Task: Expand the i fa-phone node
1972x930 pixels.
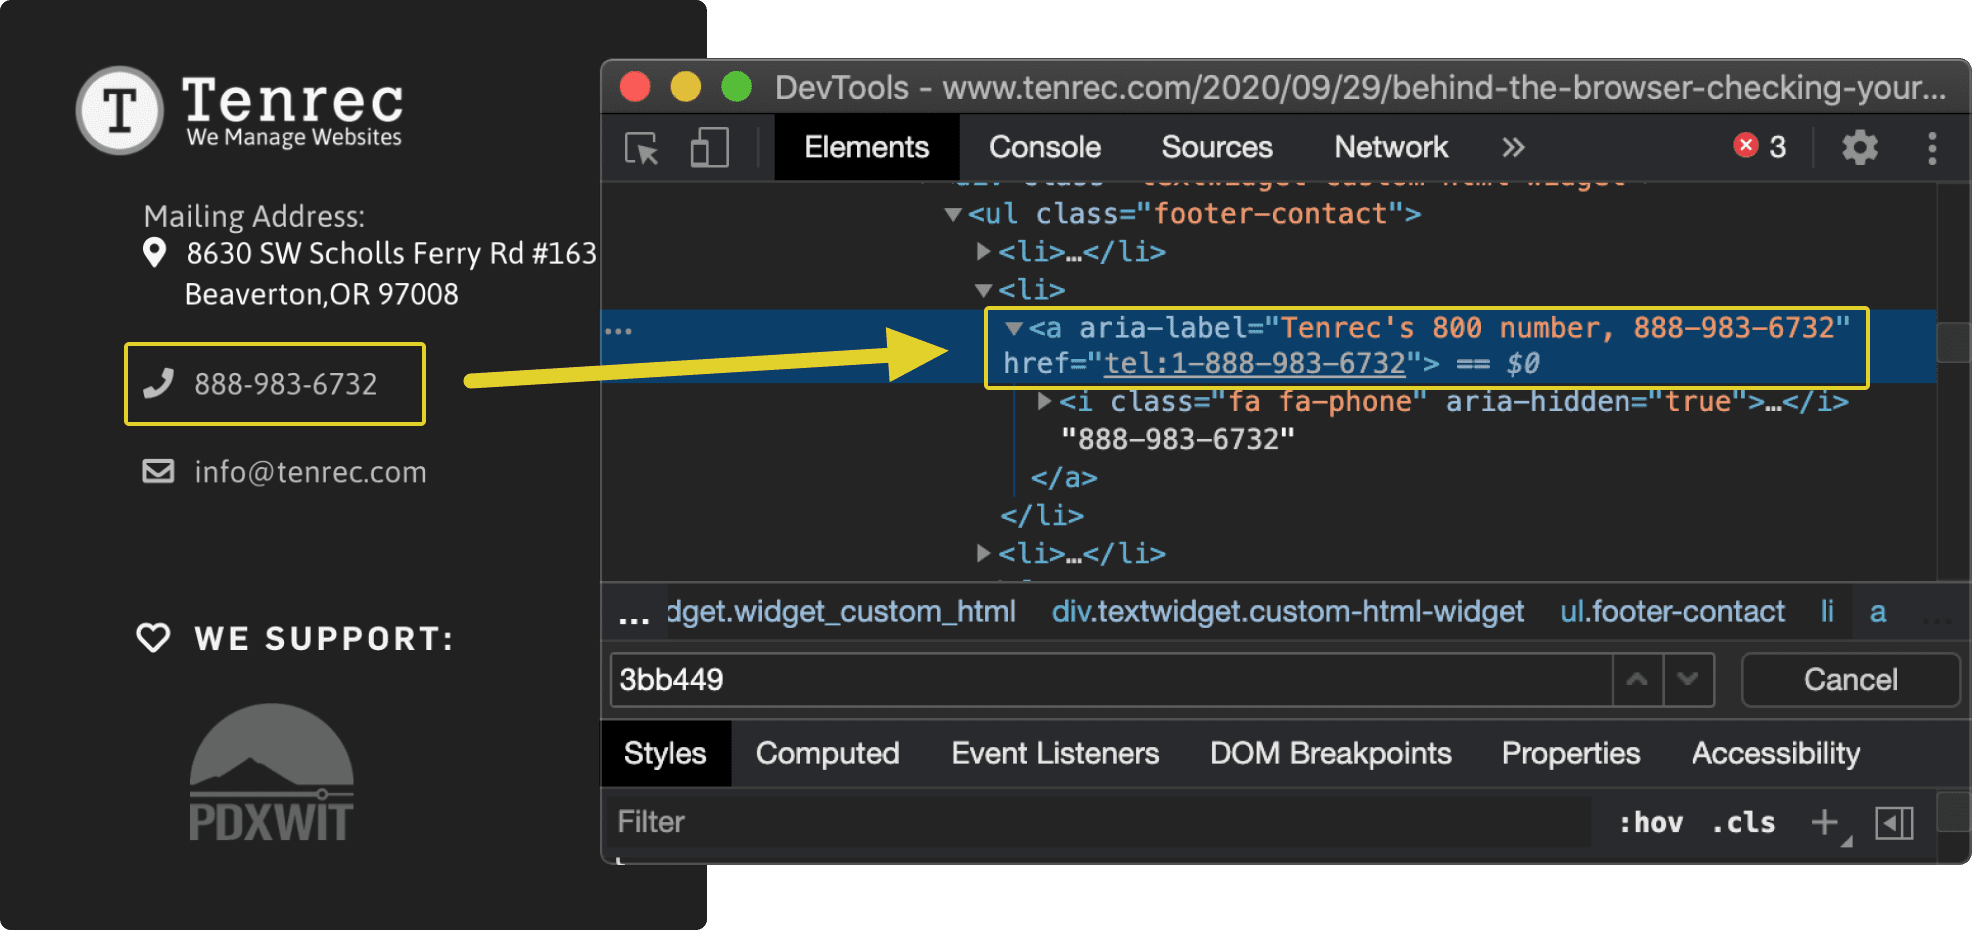Action: click(1044, 402)
